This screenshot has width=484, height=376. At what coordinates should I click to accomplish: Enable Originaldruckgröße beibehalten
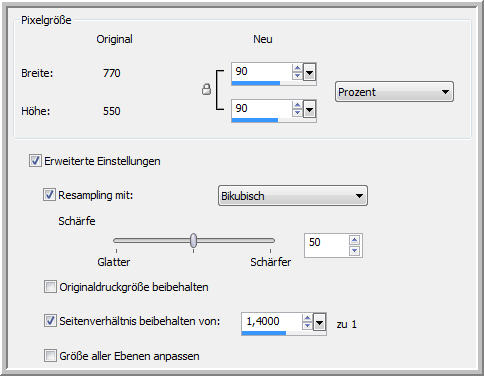pyautogui.click(x=50, y=287)
